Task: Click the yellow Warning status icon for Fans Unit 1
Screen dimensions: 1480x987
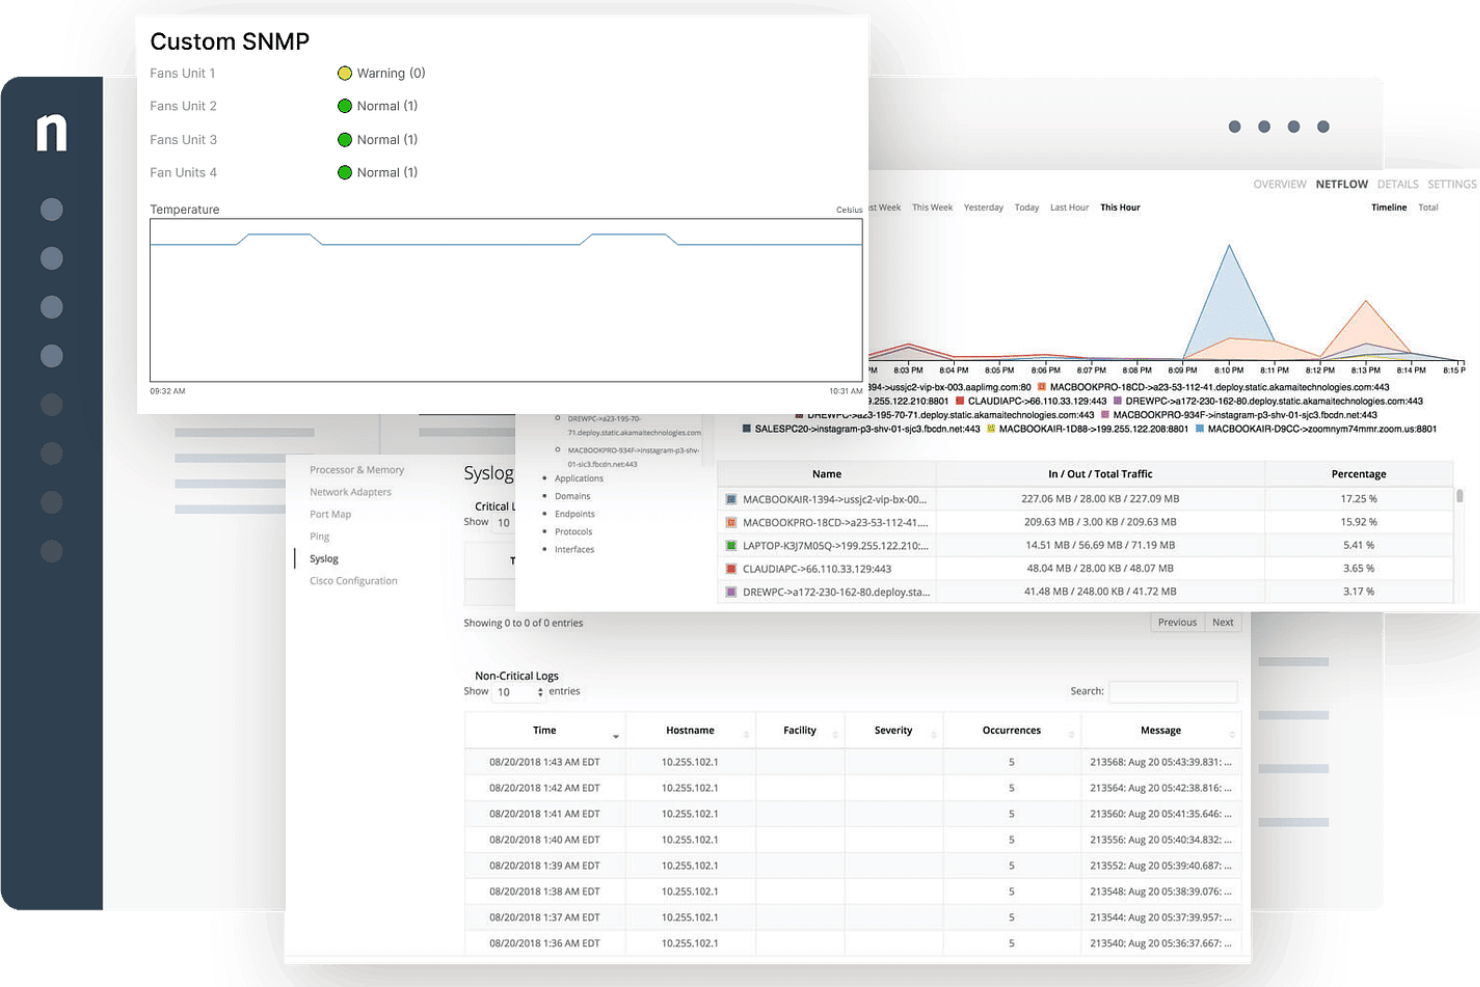Action: (345, 73)
